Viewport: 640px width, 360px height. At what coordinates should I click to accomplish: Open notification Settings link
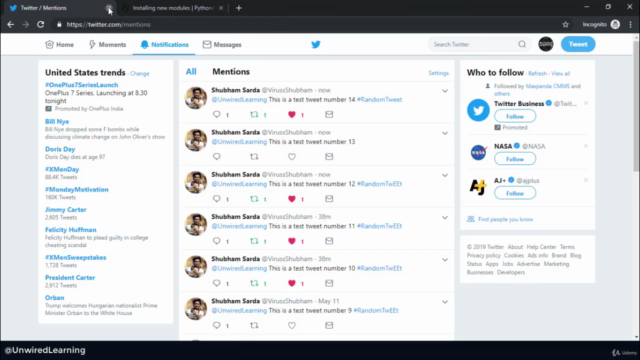[x=438, y=73]
